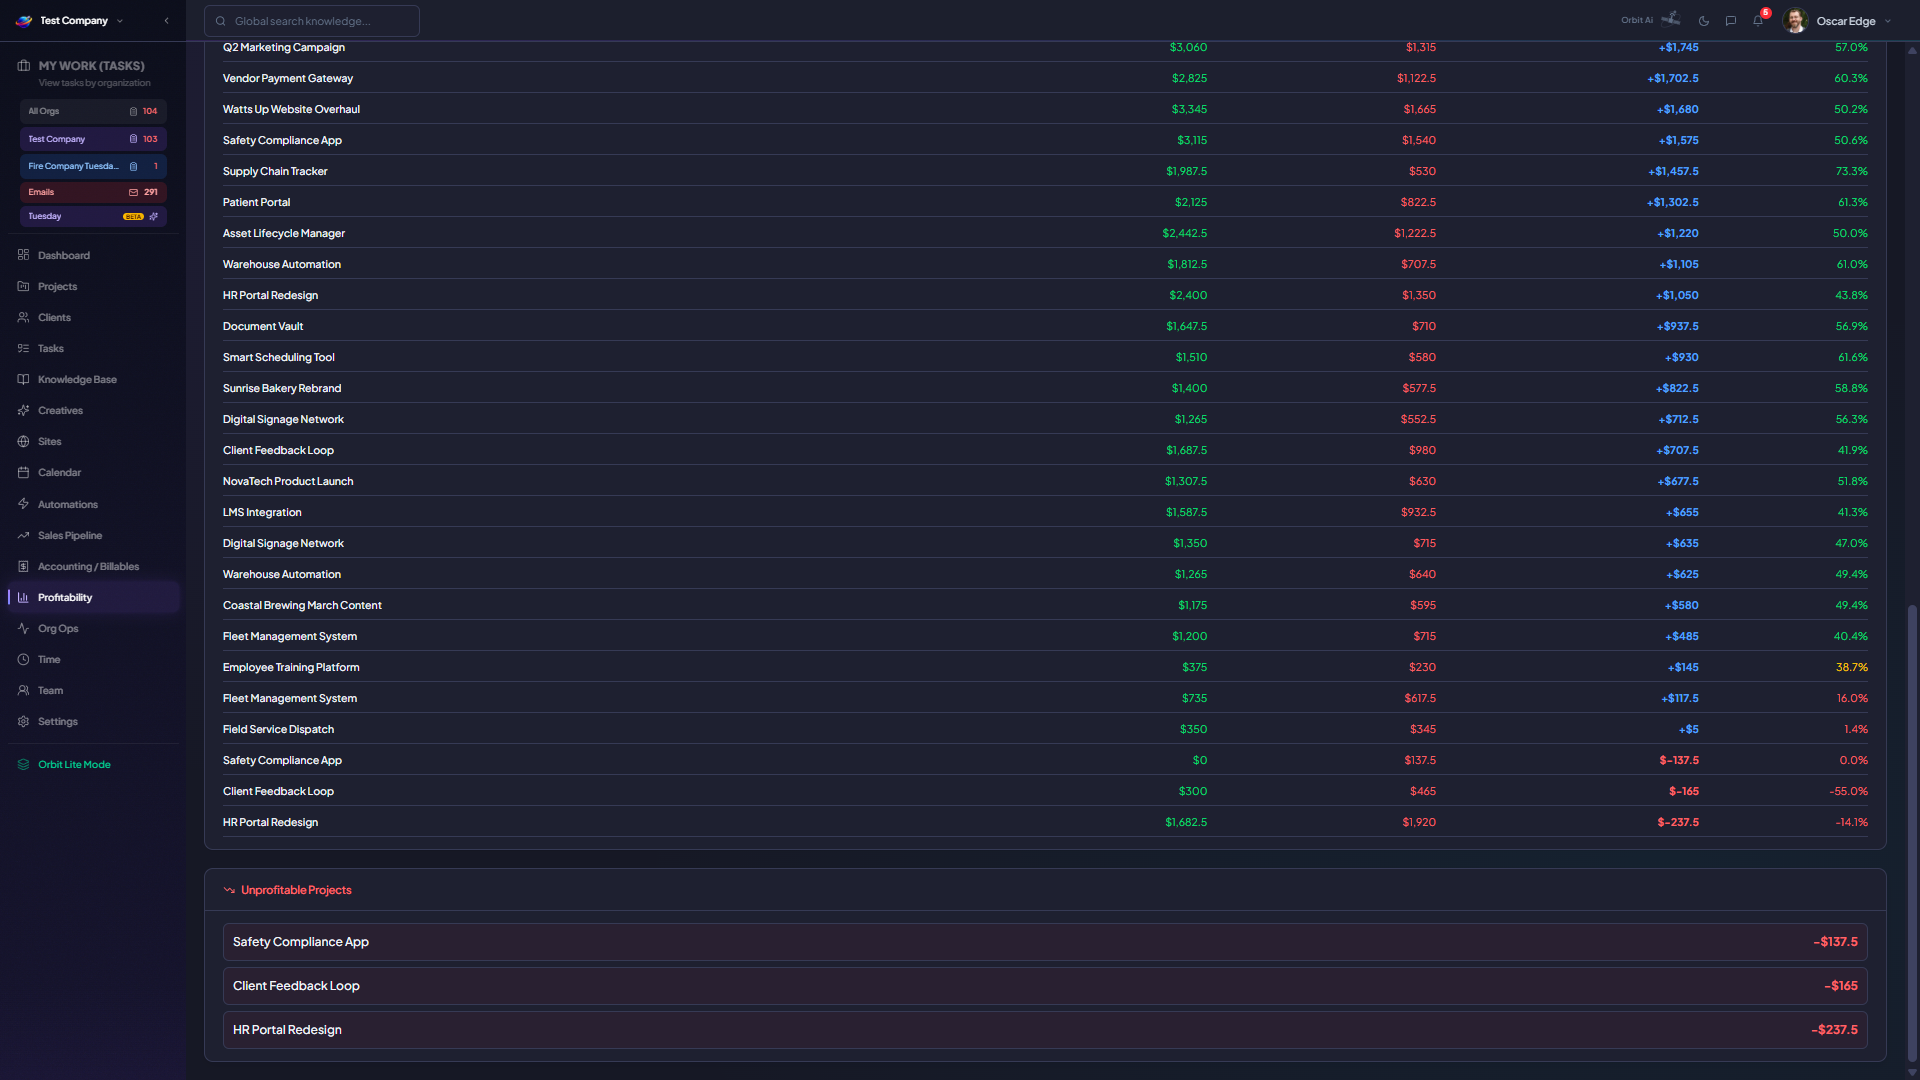The height and width of the screenshot is (1080, 1920).
Task: Open the Emails filter
Action: pyautogui.click(x=93, y=192)
